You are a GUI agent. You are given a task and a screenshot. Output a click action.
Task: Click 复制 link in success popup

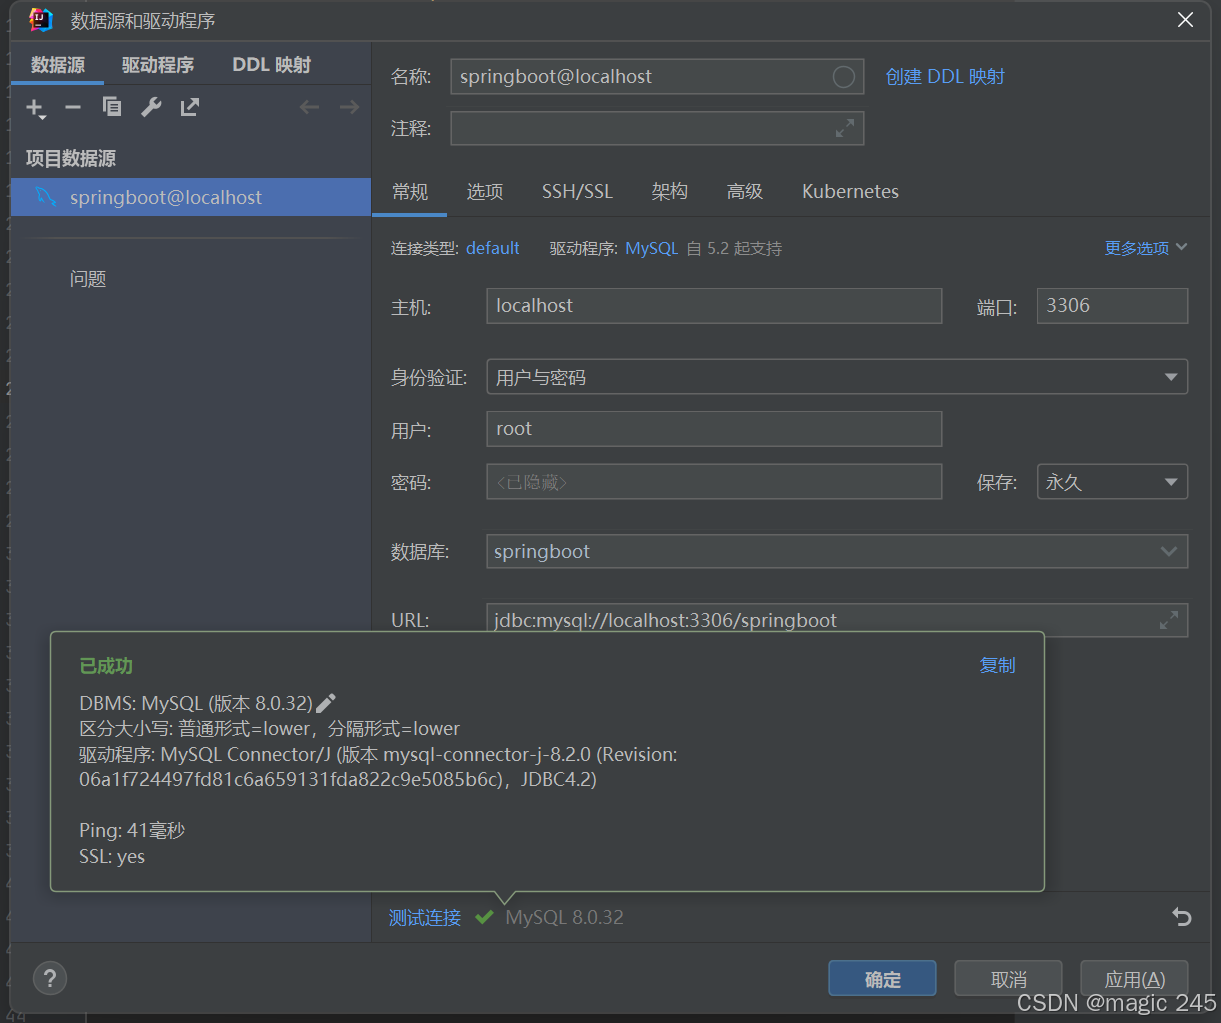point(997,665)
